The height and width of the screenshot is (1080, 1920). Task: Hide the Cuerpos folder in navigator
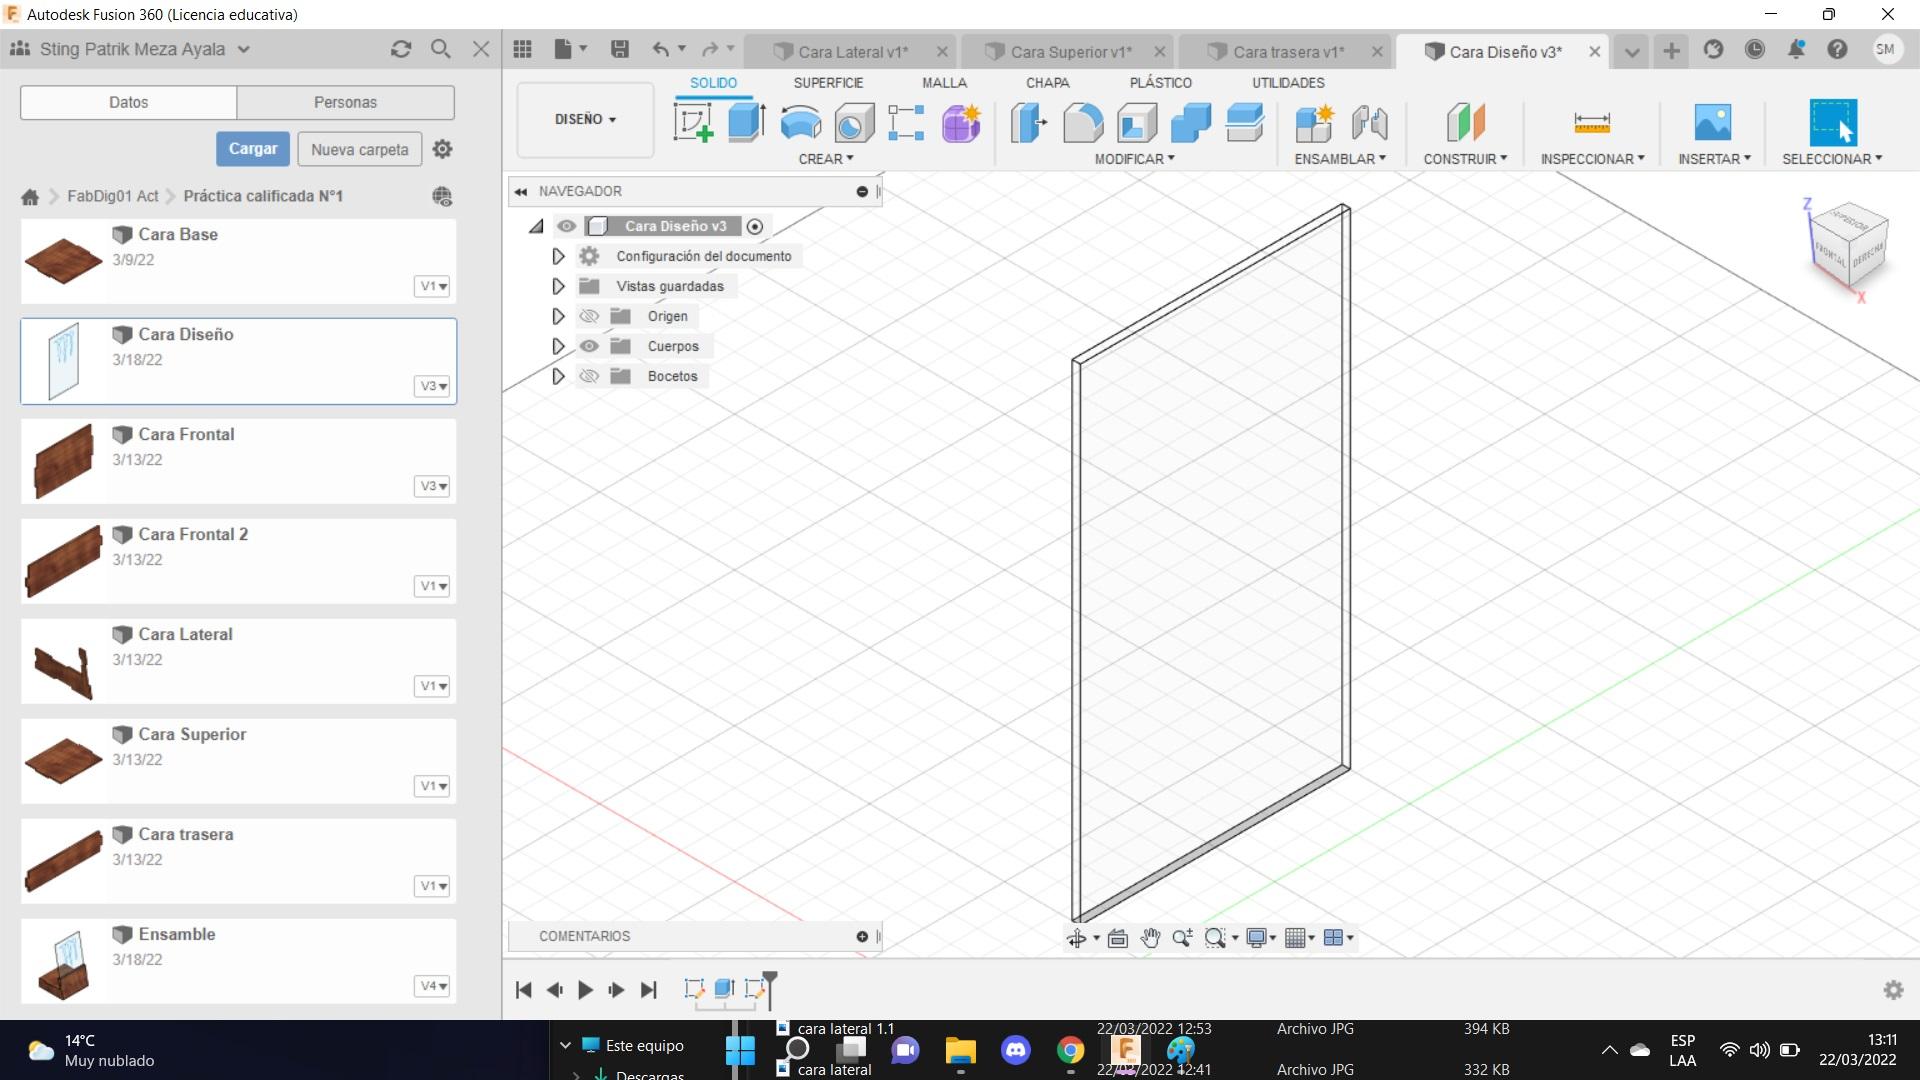point(590,346)
